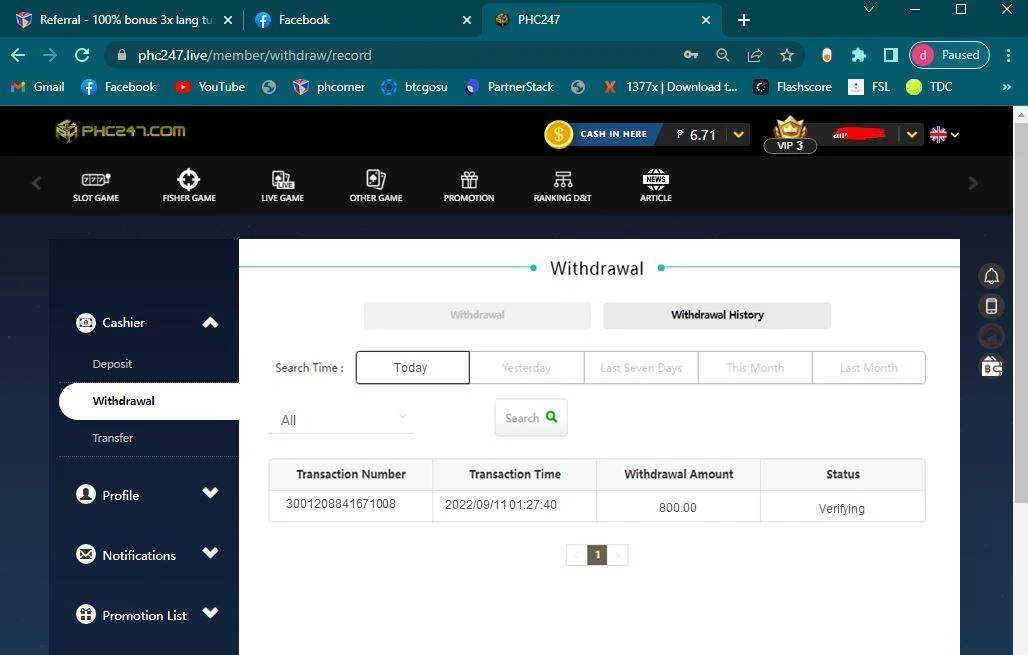Image resolution: width=1028 pixels, height=655 pixels.
Task: Open the Promotion page
Action: click(469, 186)
